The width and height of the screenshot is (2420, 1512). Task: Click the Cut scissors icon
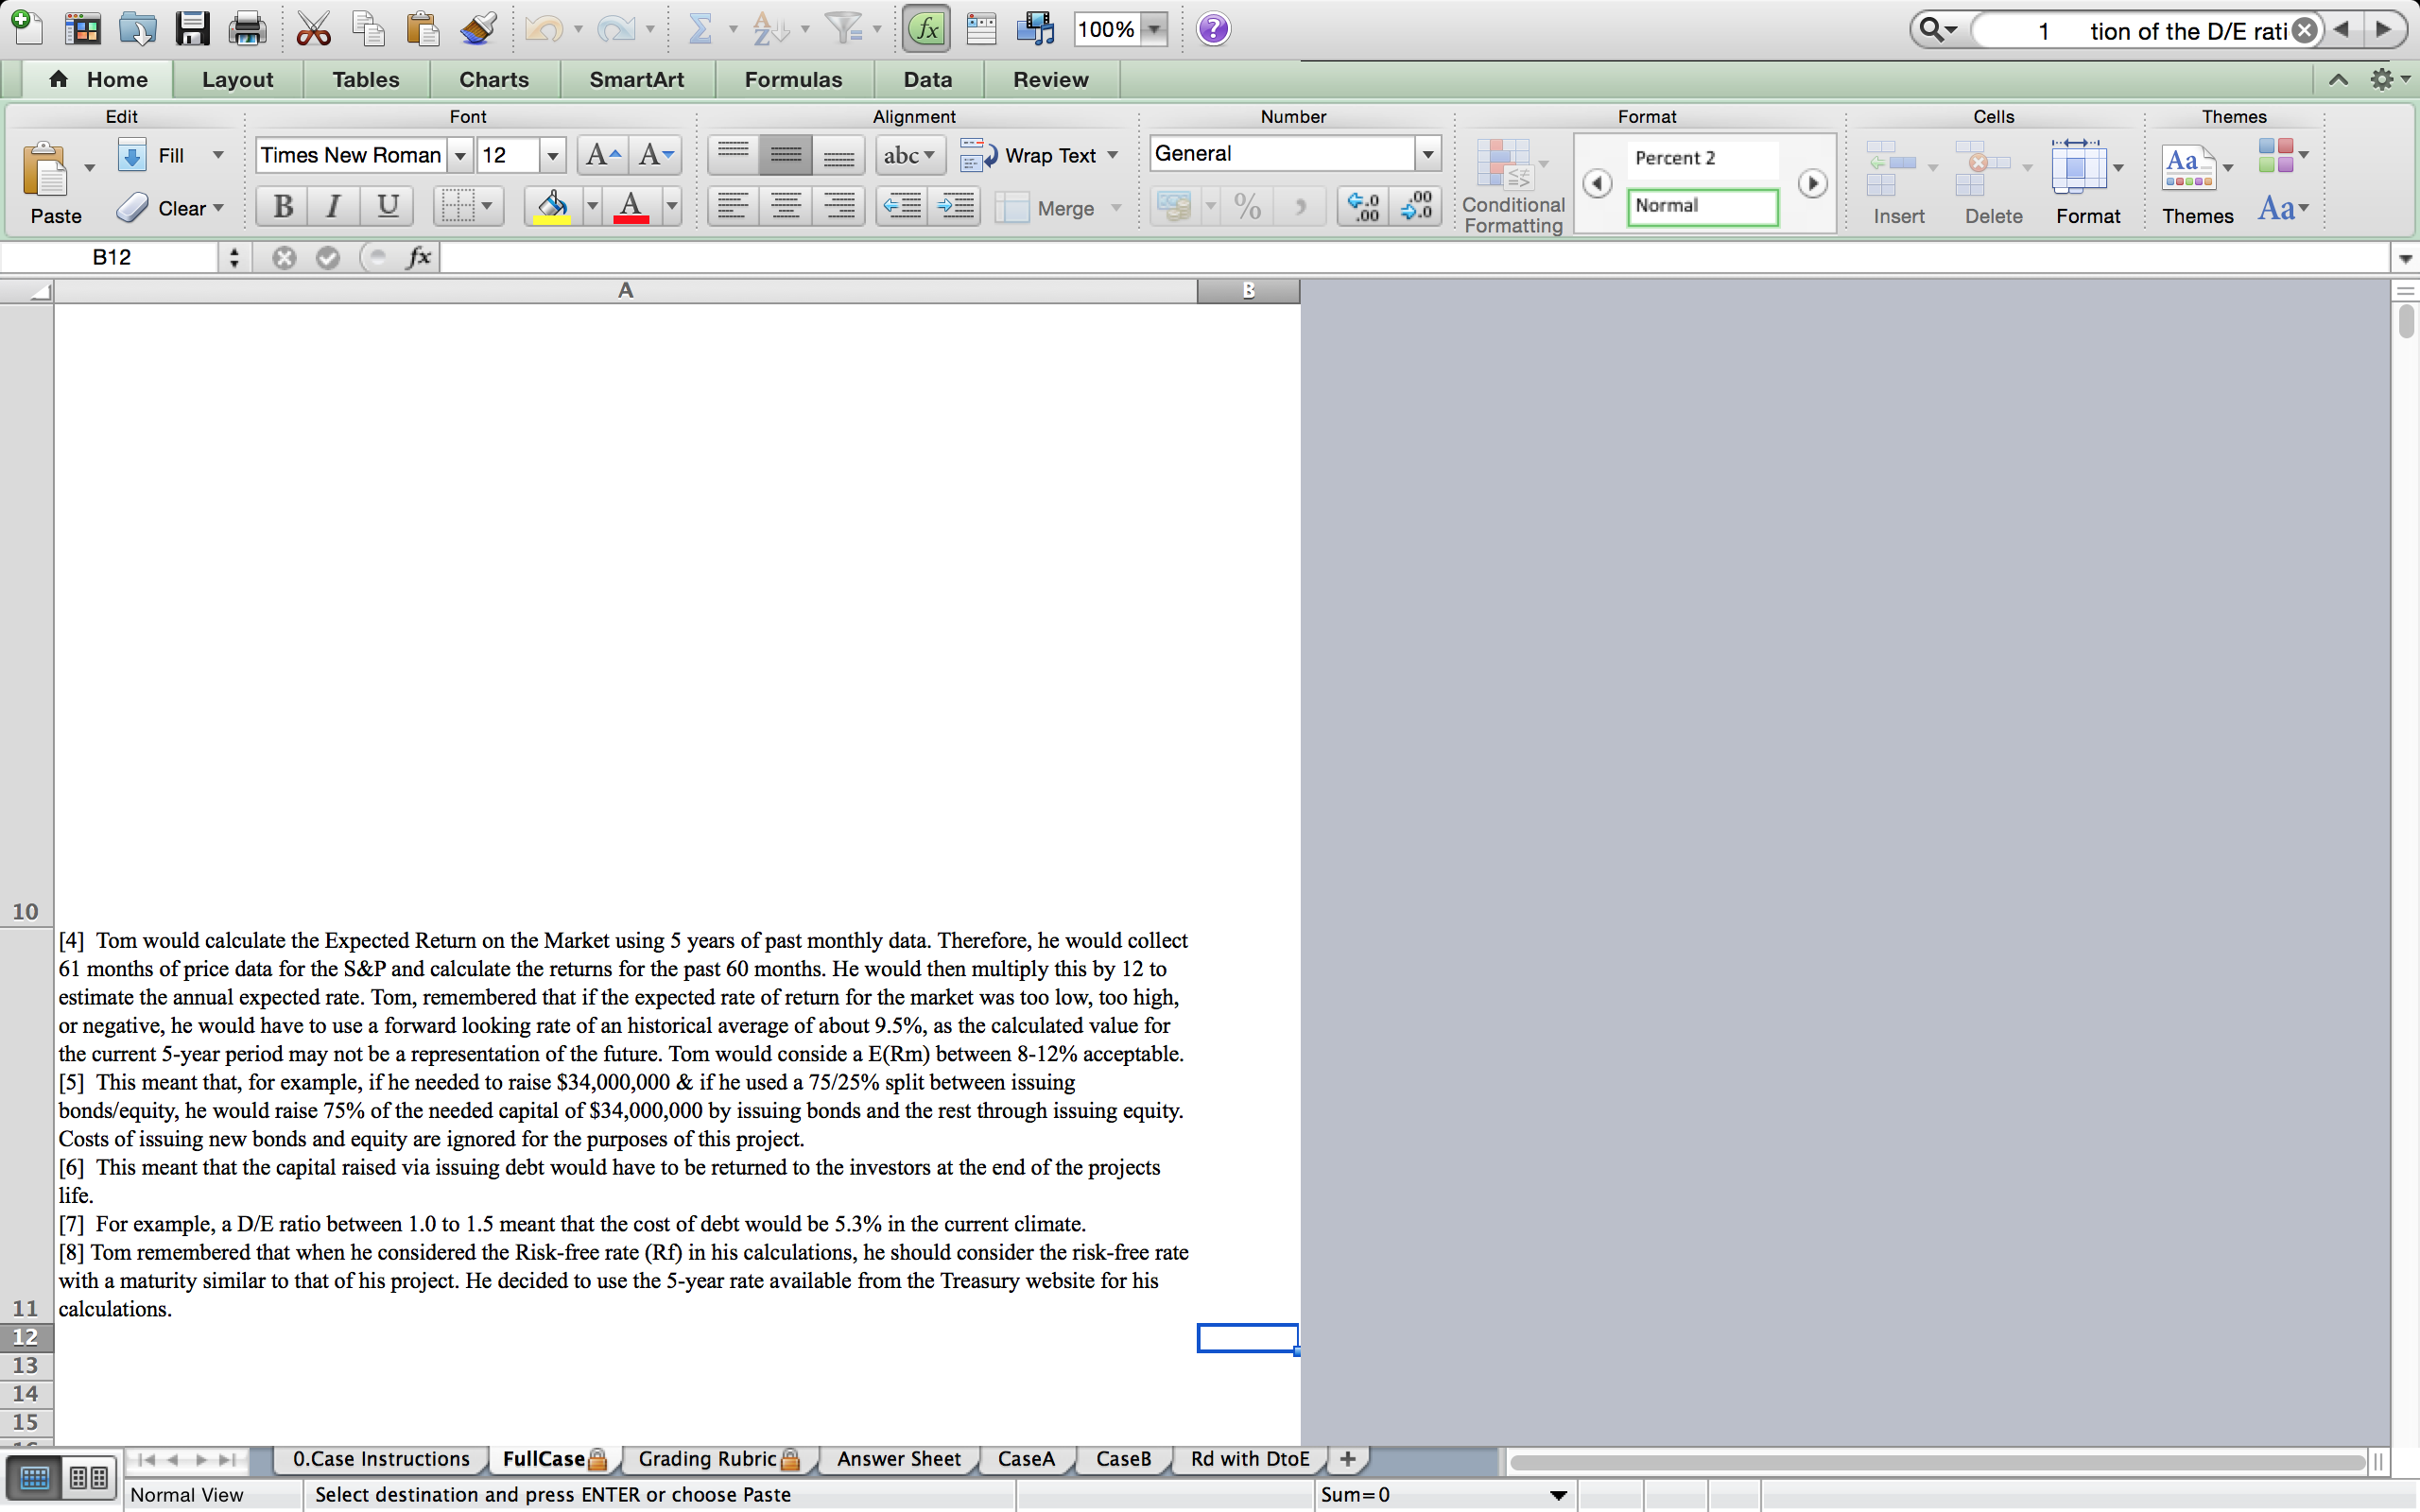(313, 29)
